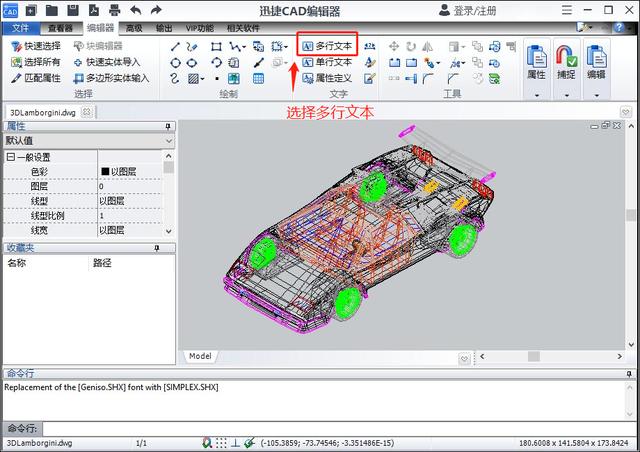This screenshot has height=452, width=640.
Task: Expand the dropdown under the 捕捉 button
Action: point(566,96)
